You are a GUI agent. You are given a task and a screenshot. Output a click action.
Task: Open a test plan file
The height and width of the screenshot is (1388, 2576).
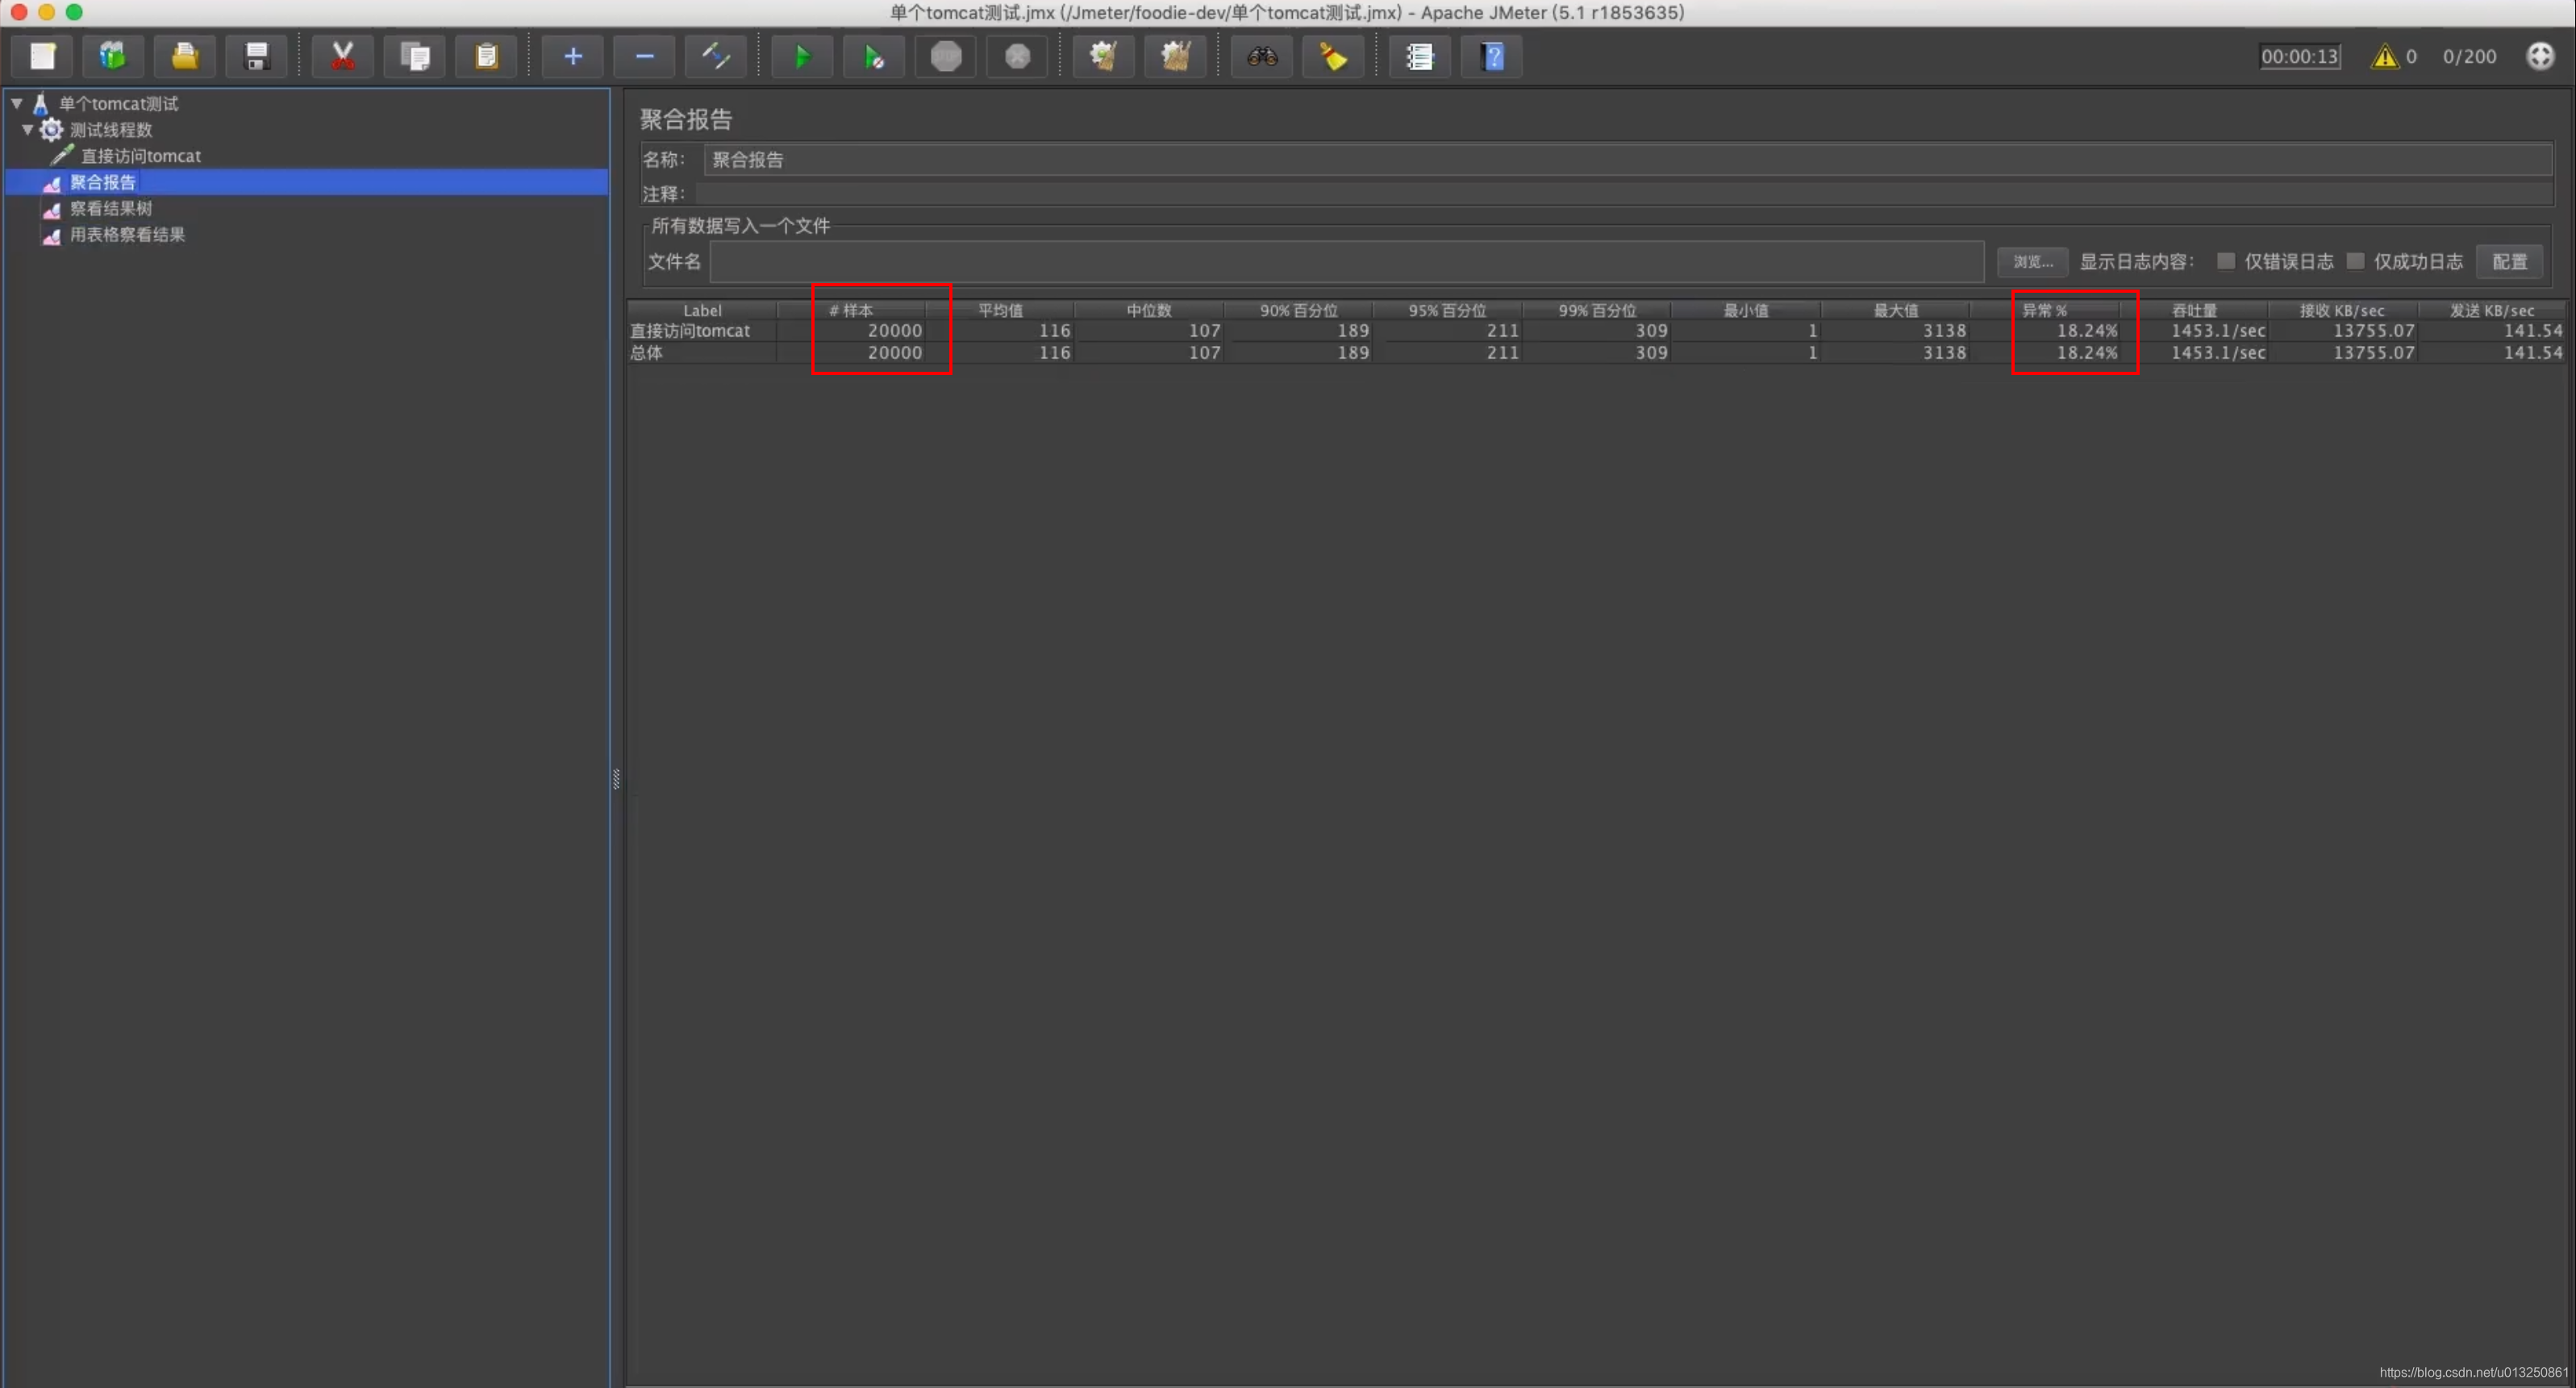click(x=185, y=56)
